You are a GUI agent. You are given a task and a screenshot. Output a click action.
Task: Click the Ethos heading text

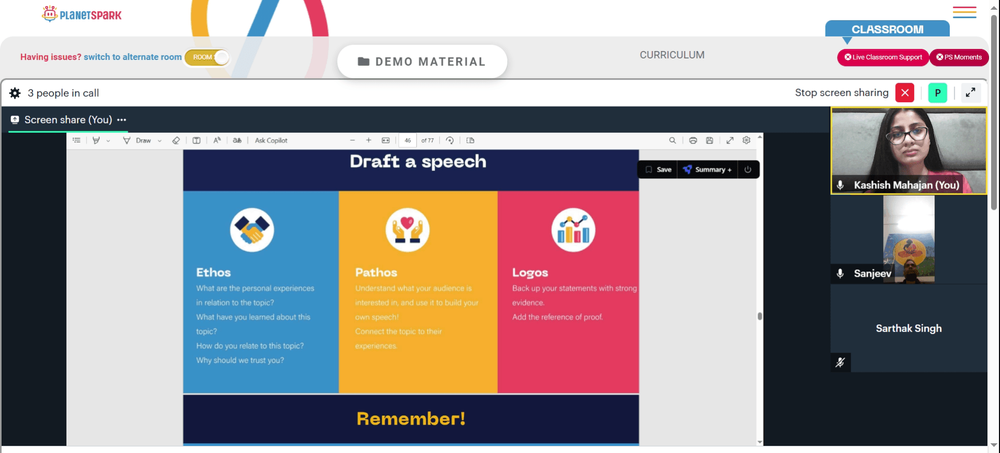coord(214,272)
